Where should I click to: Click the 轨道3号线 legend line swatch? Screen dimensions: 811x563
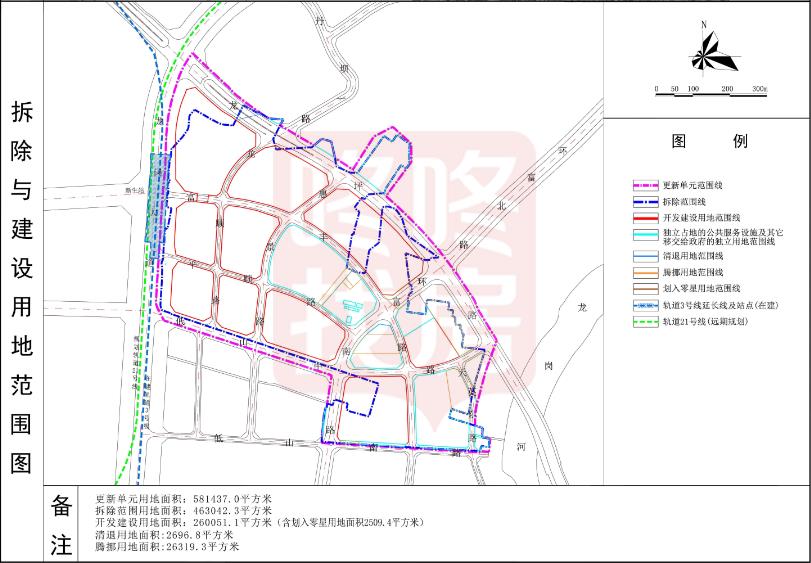click(x=645, y=305)
